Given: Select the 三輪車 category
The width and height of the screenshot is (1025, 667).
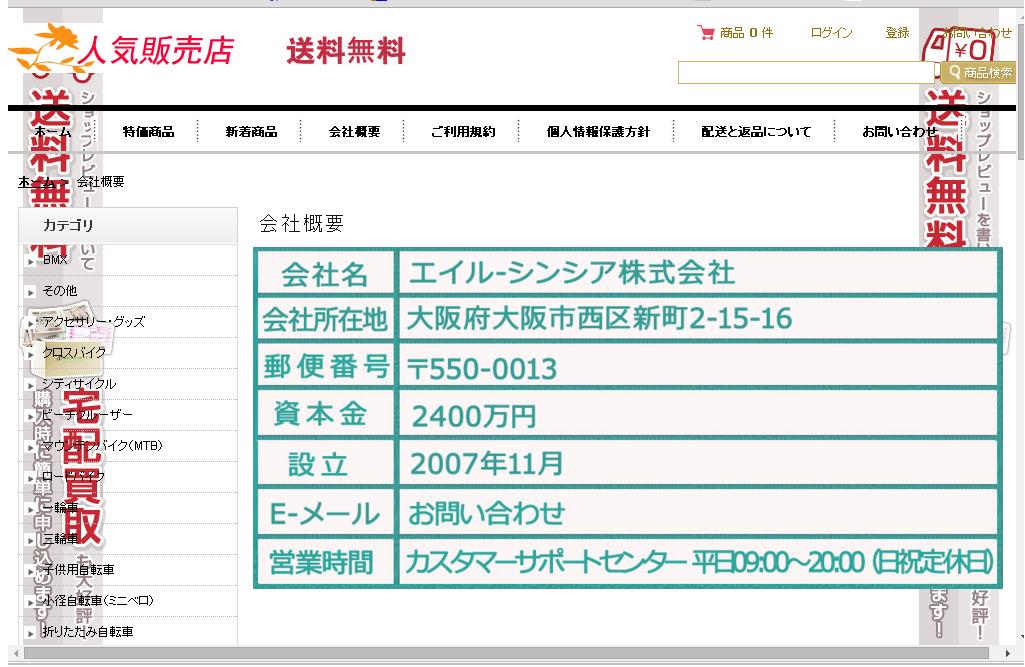Looking at the screenshot, I should coord(60,538).
